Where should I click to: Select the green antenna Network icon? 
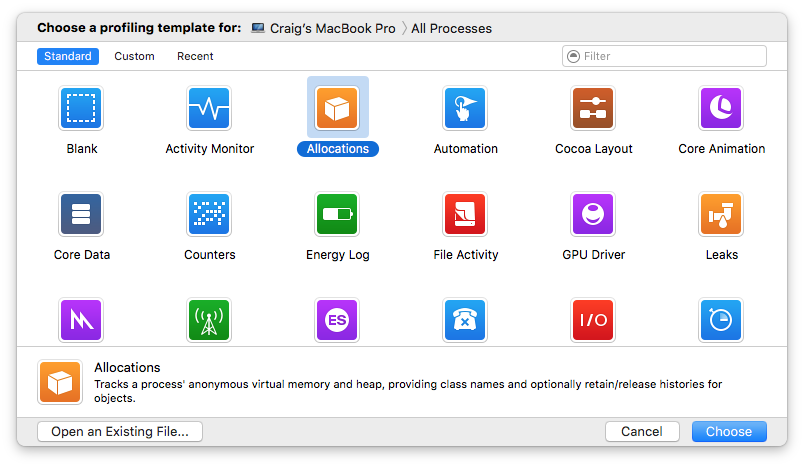[x=209, y=320]
